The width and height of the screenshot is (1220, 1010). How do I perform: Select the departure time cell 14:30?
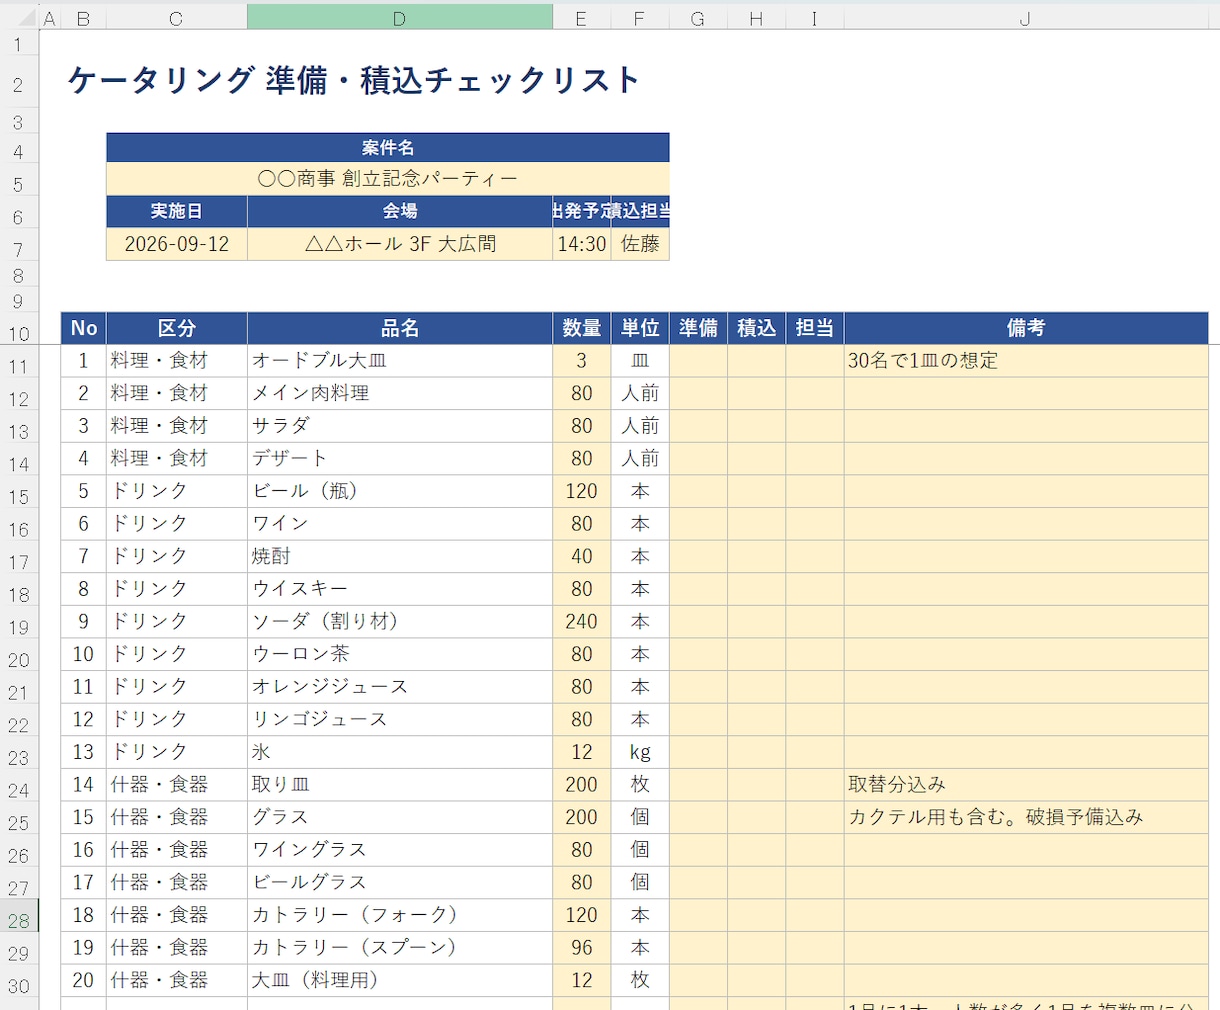(x=582, y=244)
